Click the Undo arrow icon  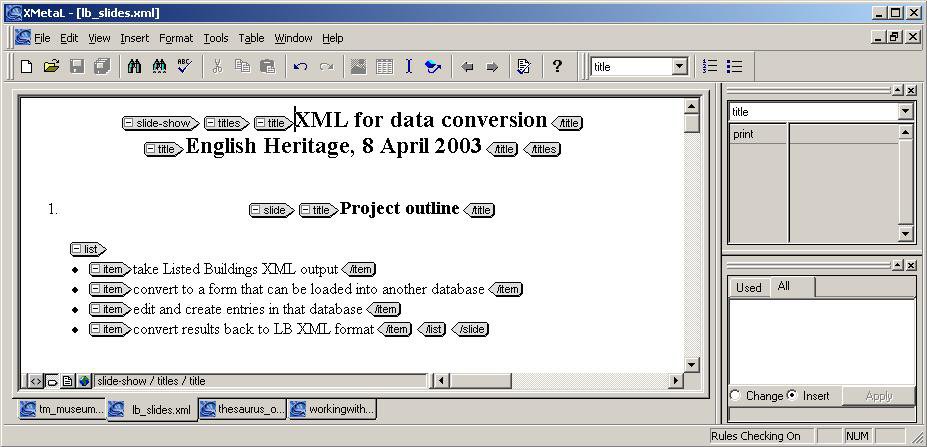[300, 67]
